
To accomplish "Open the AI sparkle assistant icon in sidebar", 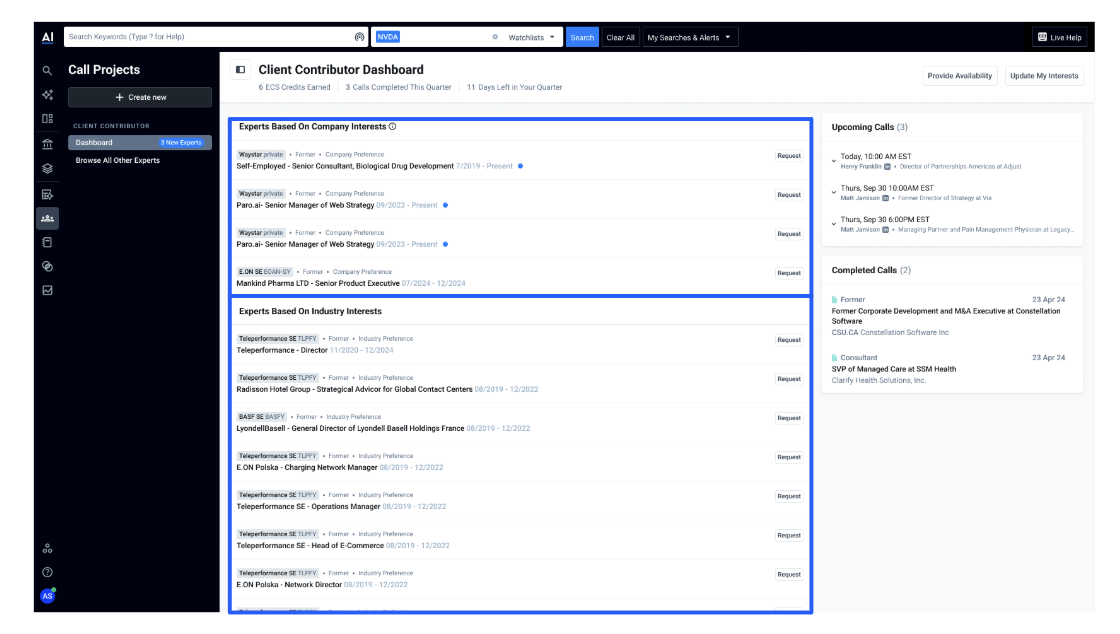I will coord(47,95).
